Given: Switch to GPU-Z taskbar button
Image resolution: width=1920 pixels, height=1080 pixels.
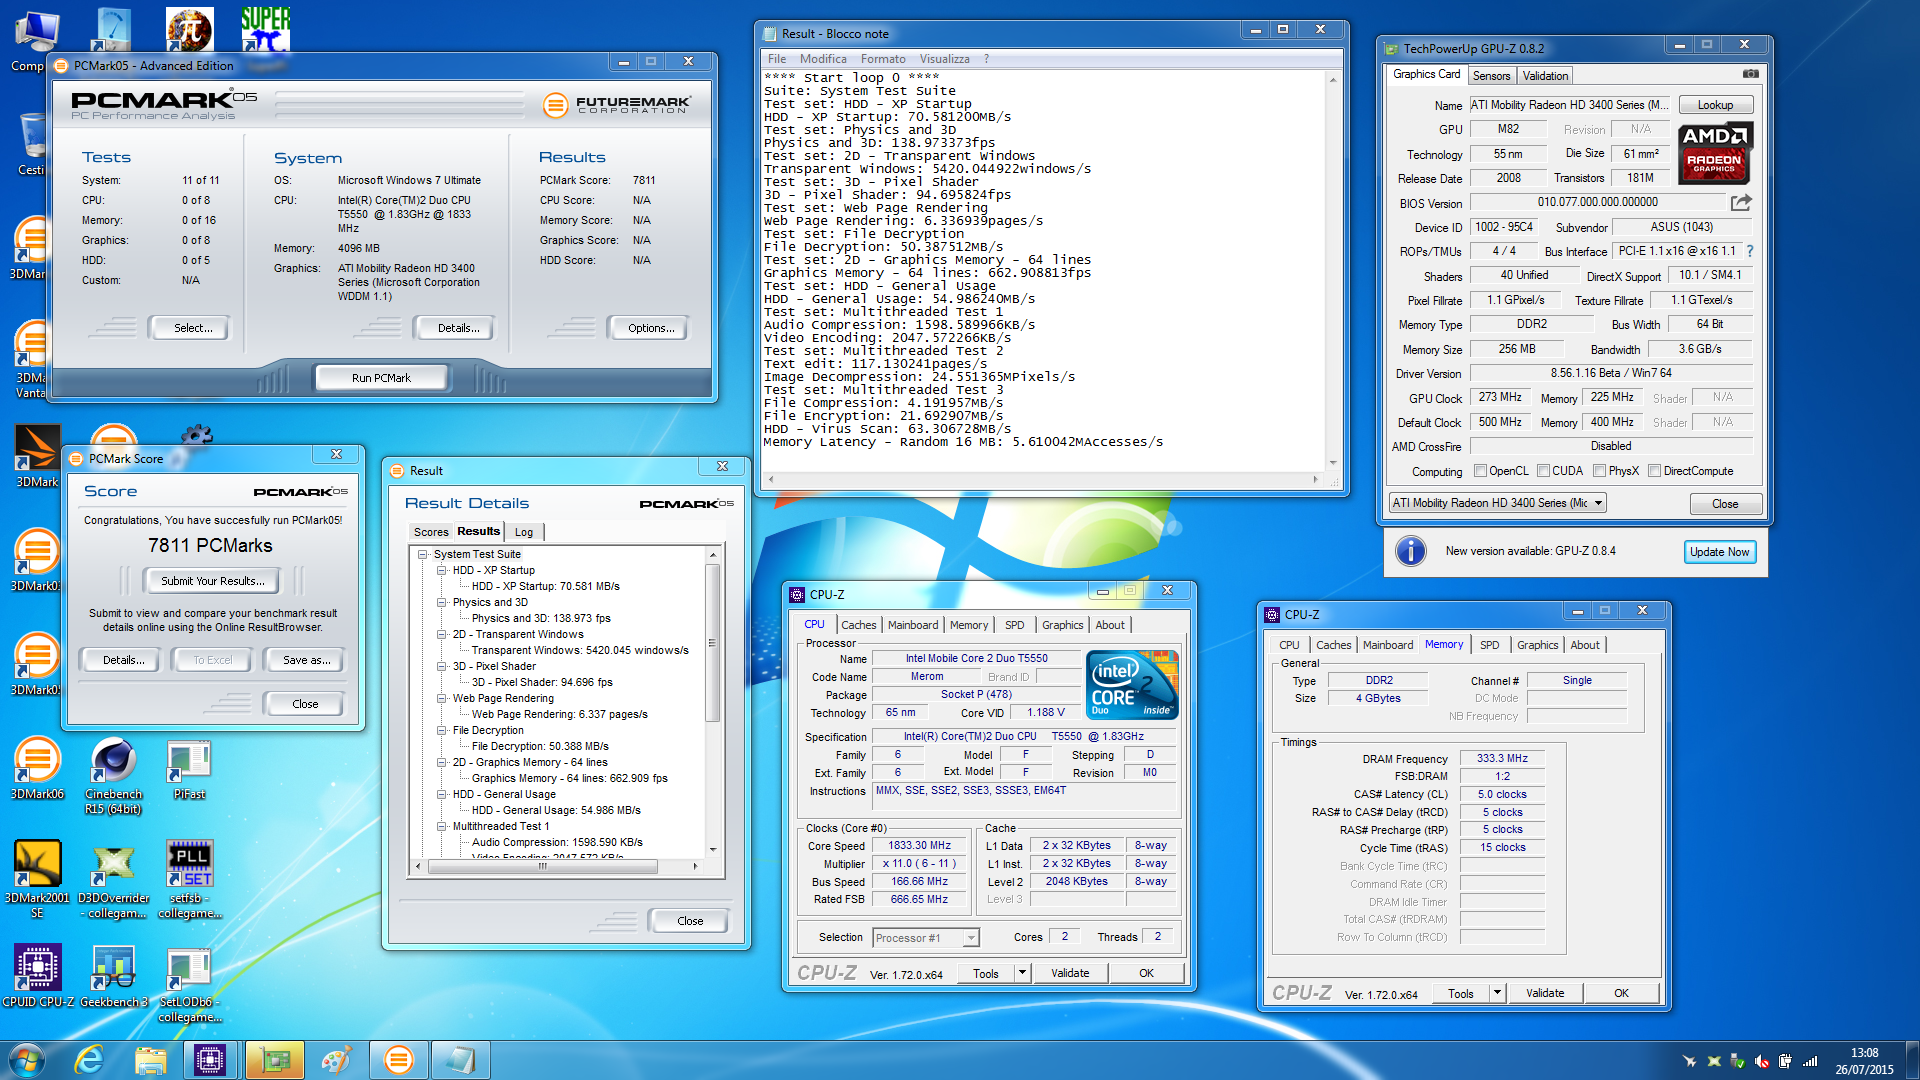Looking at the screenshot, I should 274,1060.
